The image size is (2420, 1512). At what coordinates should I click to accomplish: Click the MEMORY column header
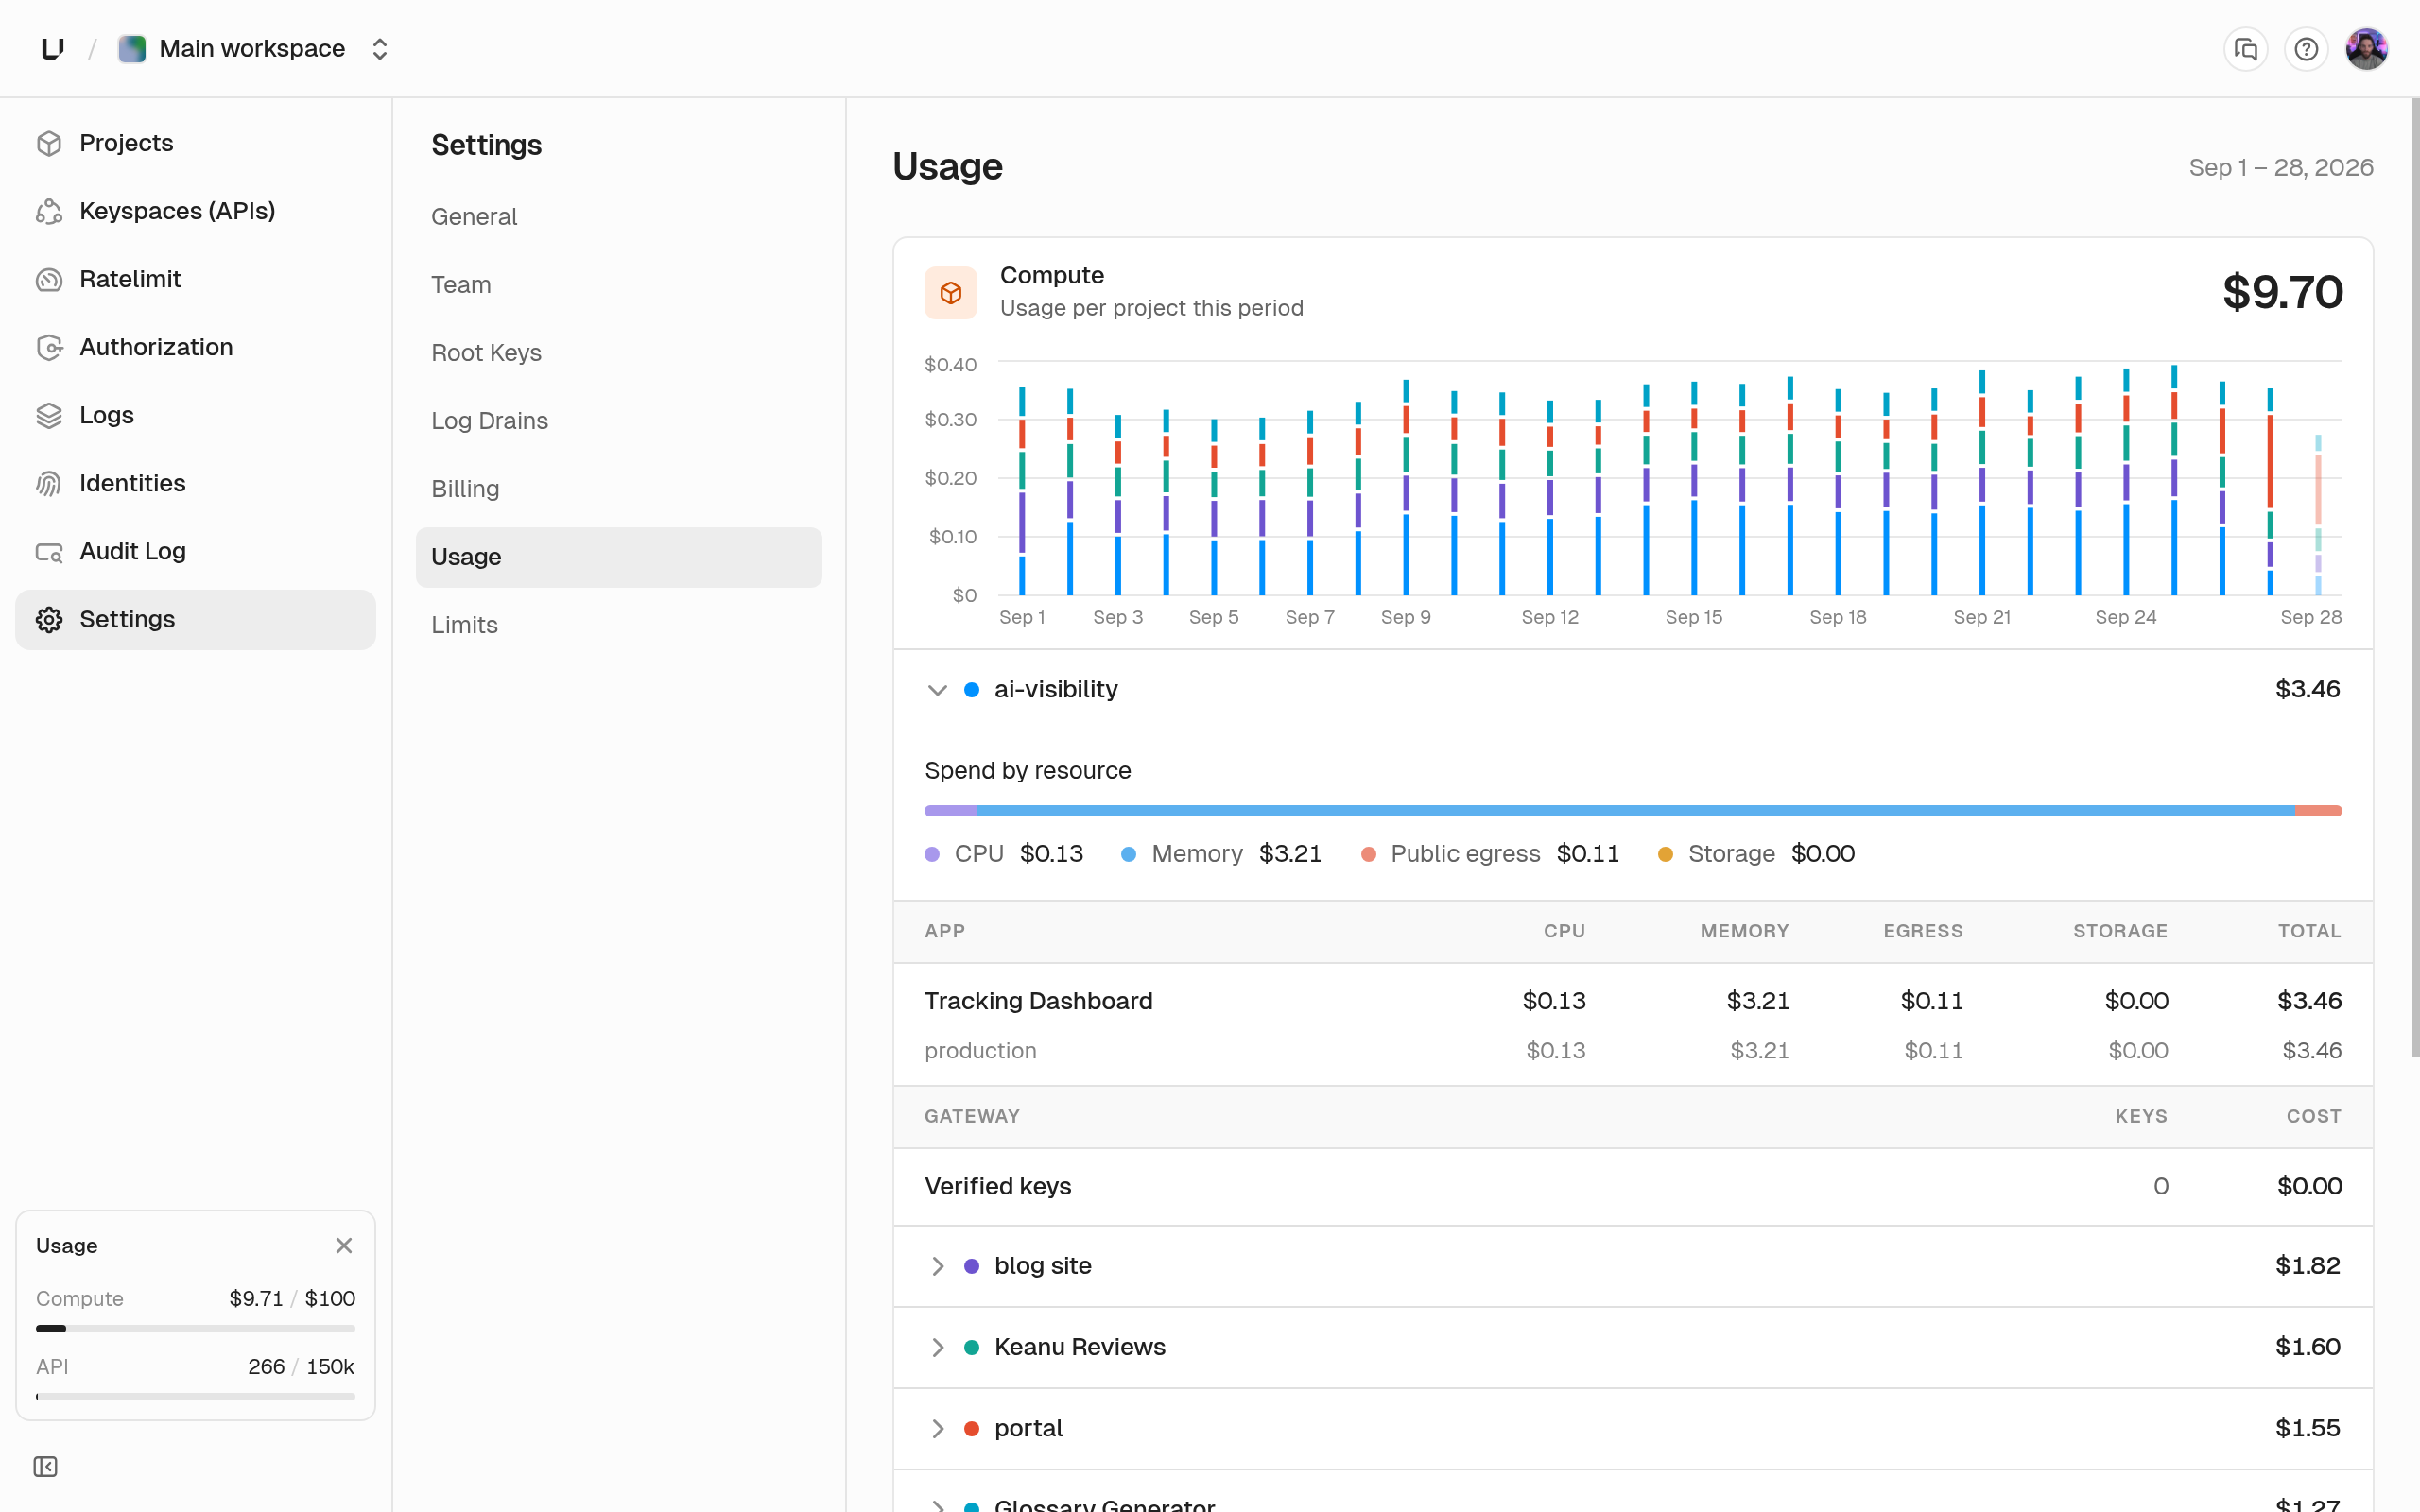click(x=1744, y=931)
